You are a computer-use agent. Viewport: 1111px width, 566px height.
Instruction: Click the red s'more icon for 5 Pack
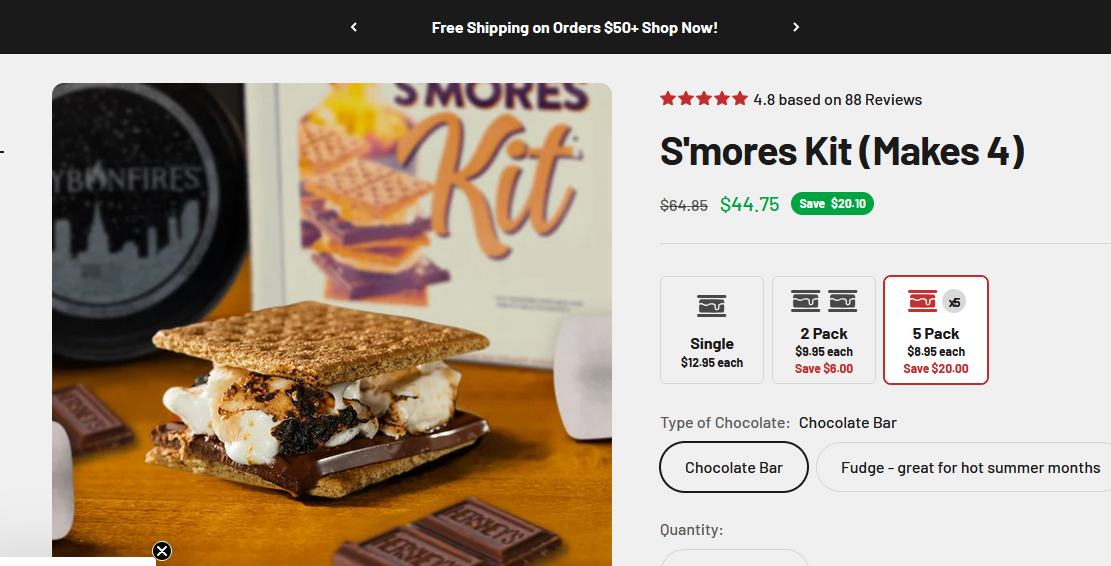point(922,301)
